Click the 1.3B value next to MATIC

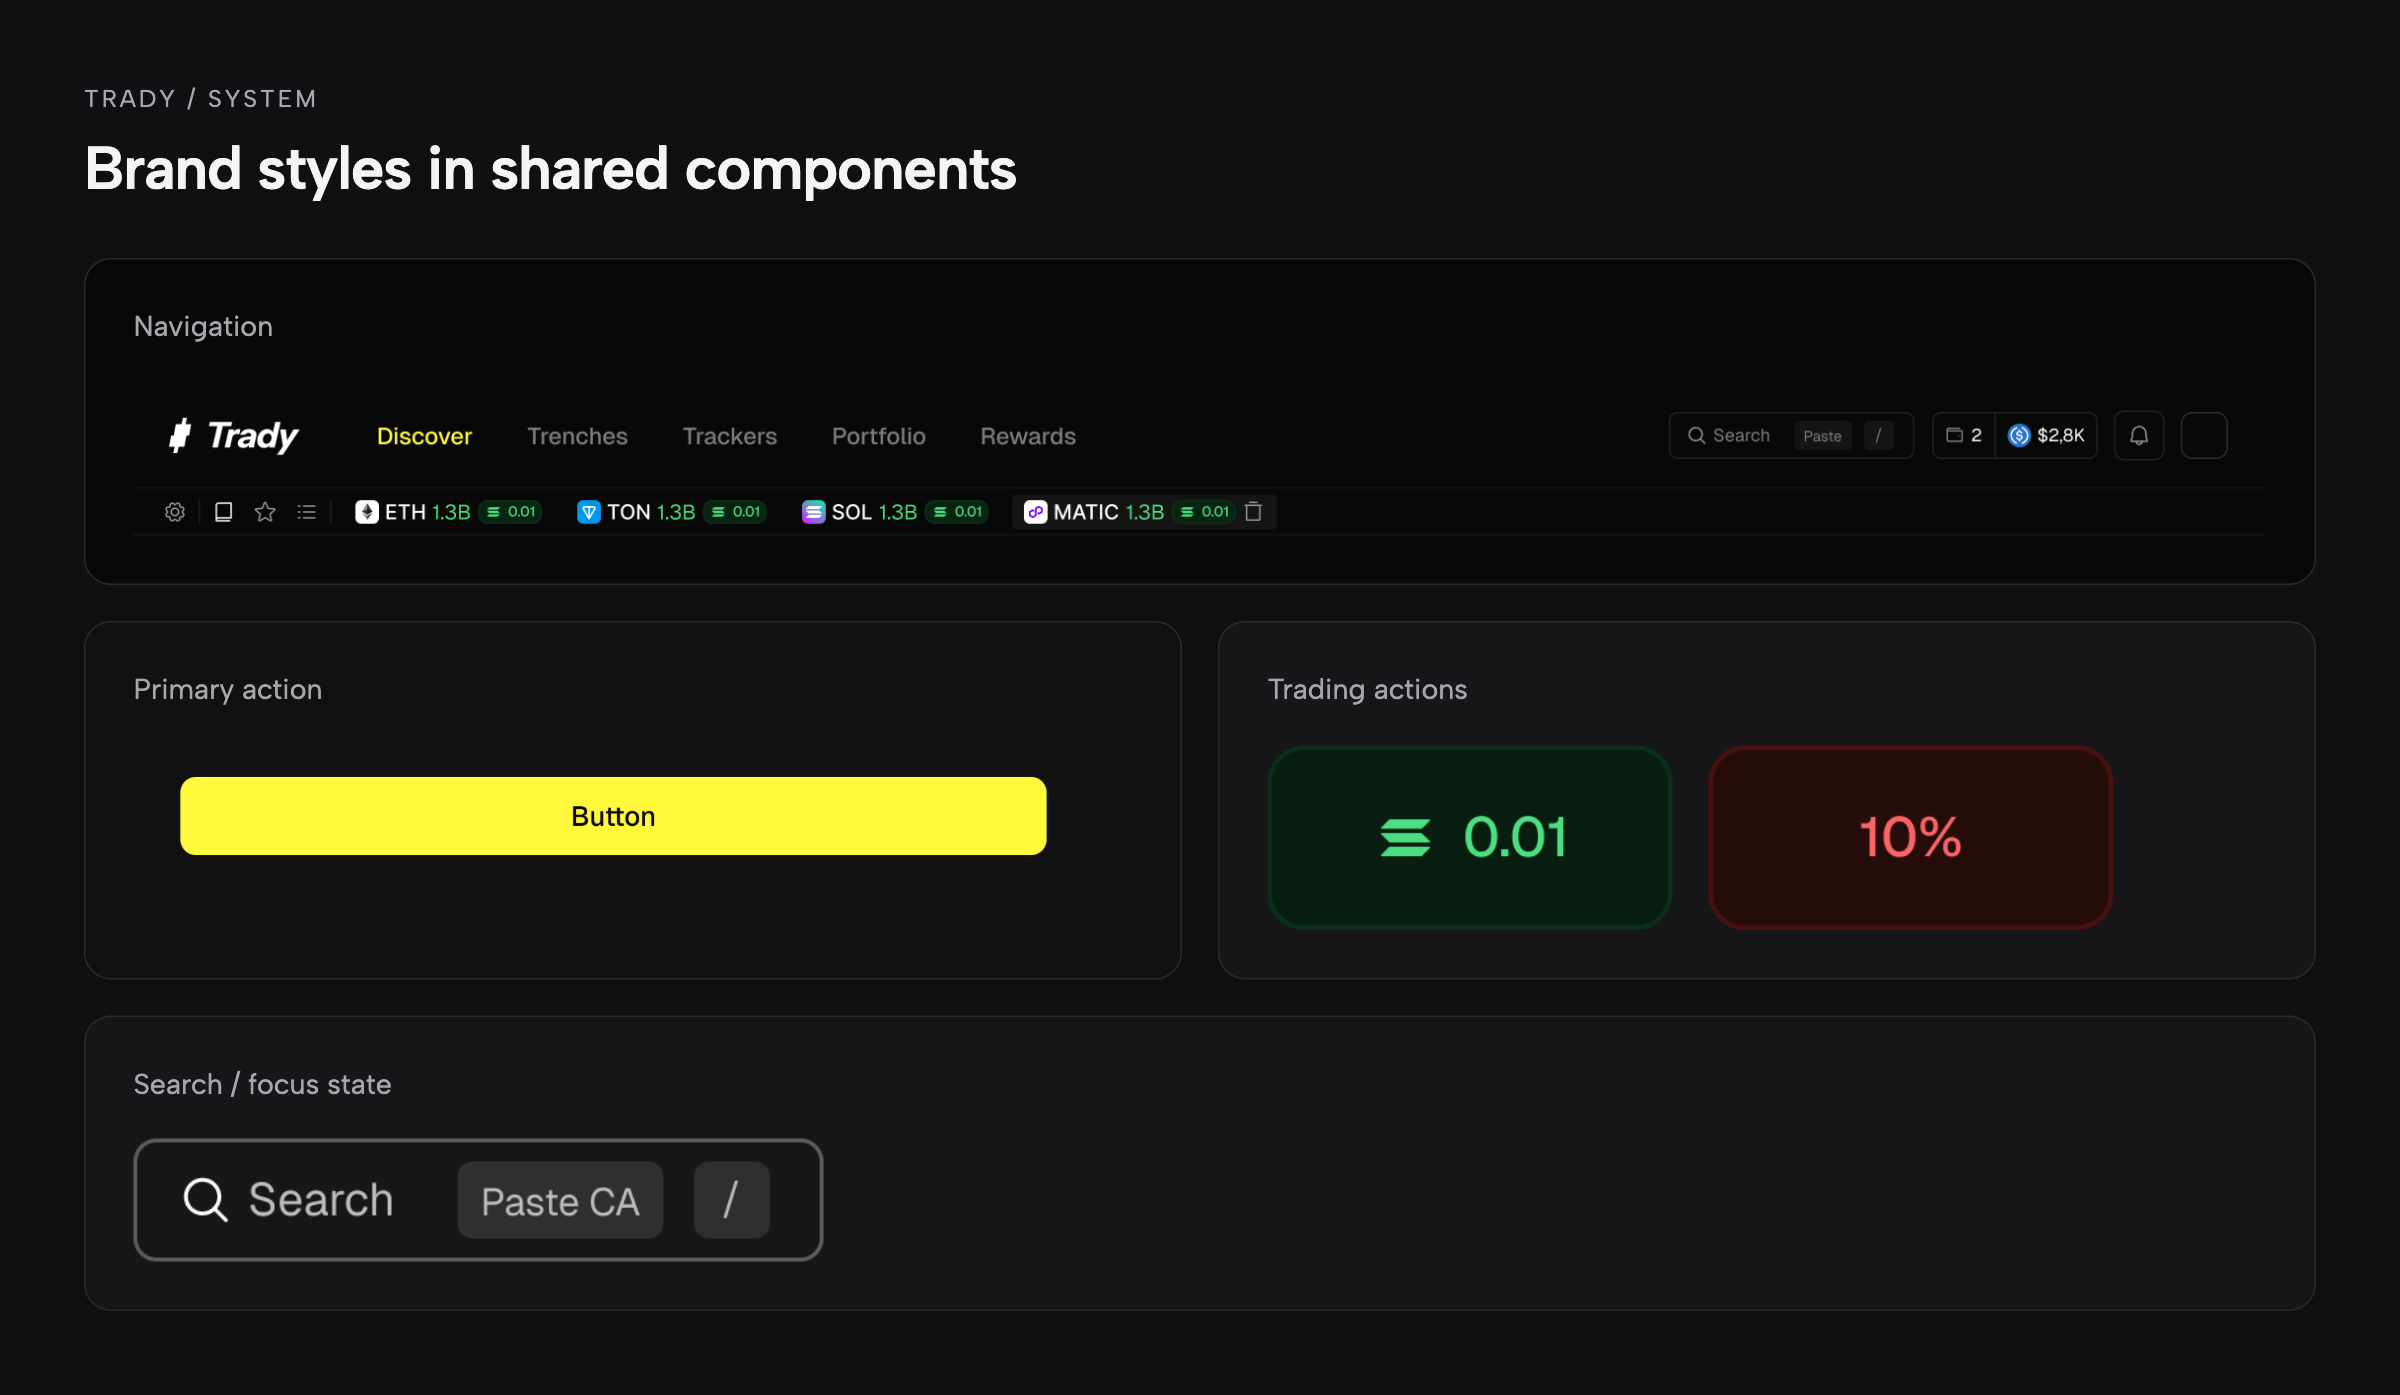pos(1145,512)
